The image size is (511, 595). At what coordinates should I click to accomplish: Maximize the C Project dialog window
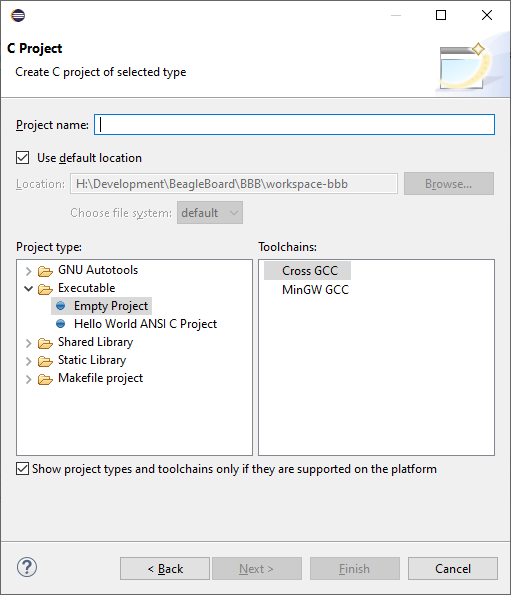coord(441,15)
